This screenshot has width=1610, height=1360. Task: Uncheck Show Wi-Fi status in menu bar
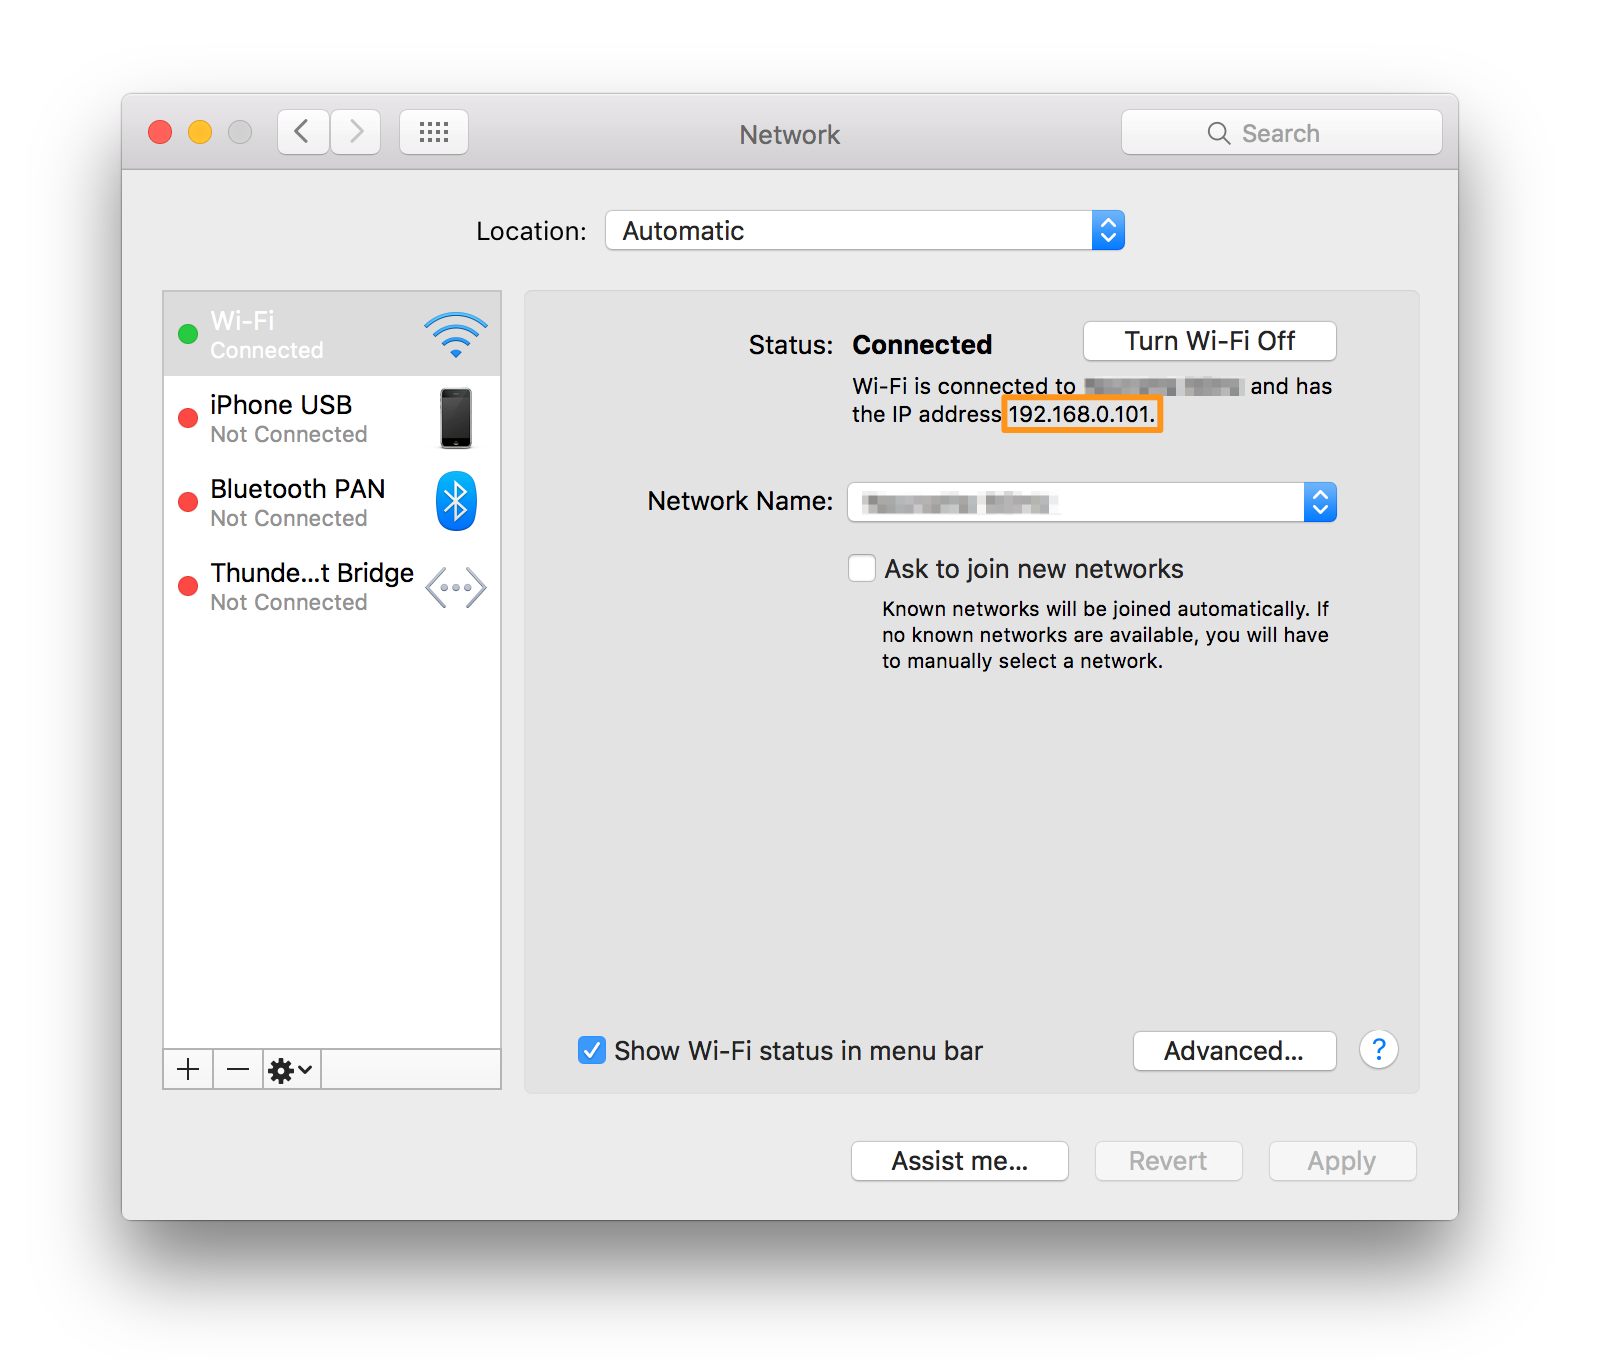point(592,1050)
